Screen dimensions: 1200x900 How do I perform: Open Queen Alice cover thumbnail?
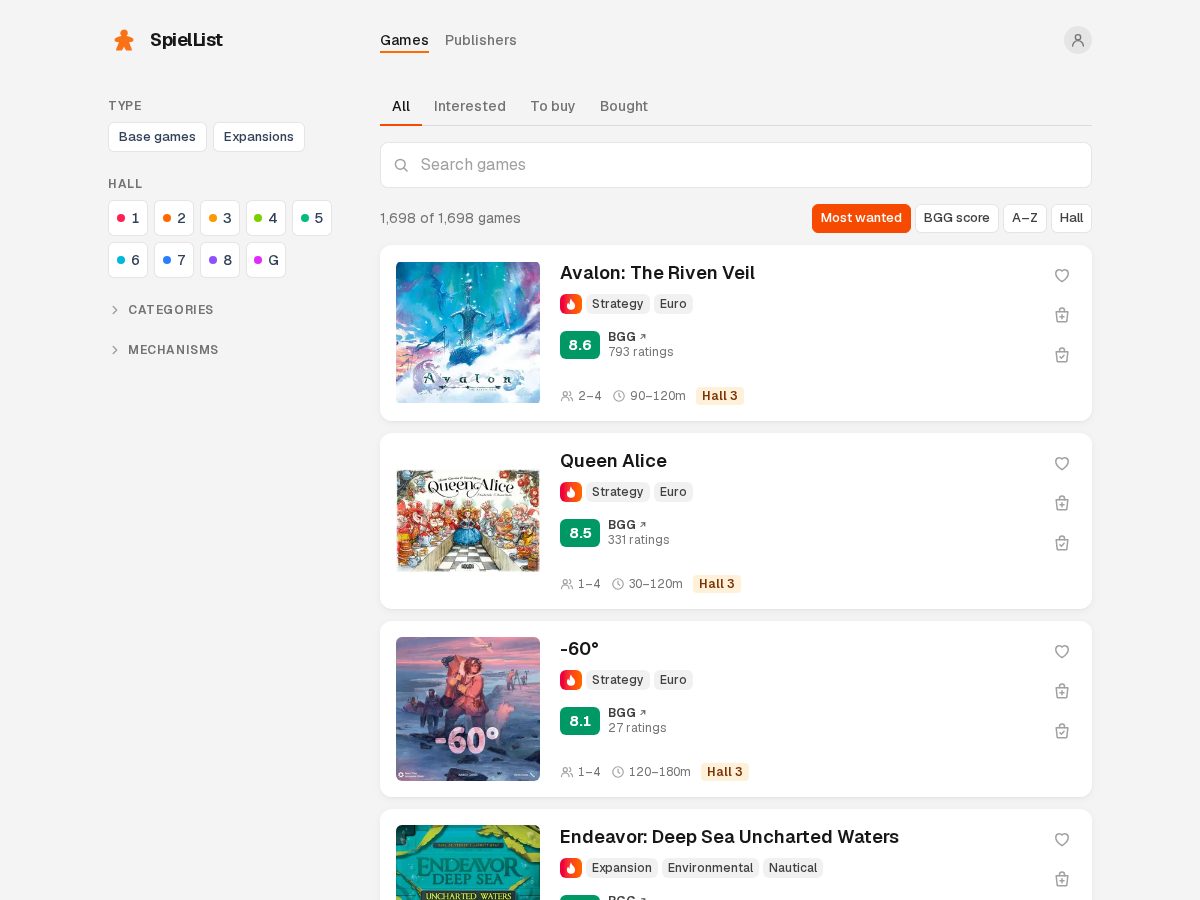468,521
